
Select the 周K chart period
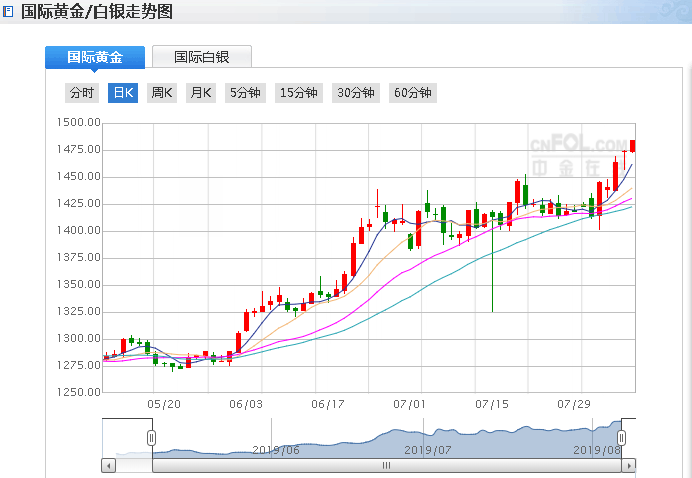coord(162,93)
